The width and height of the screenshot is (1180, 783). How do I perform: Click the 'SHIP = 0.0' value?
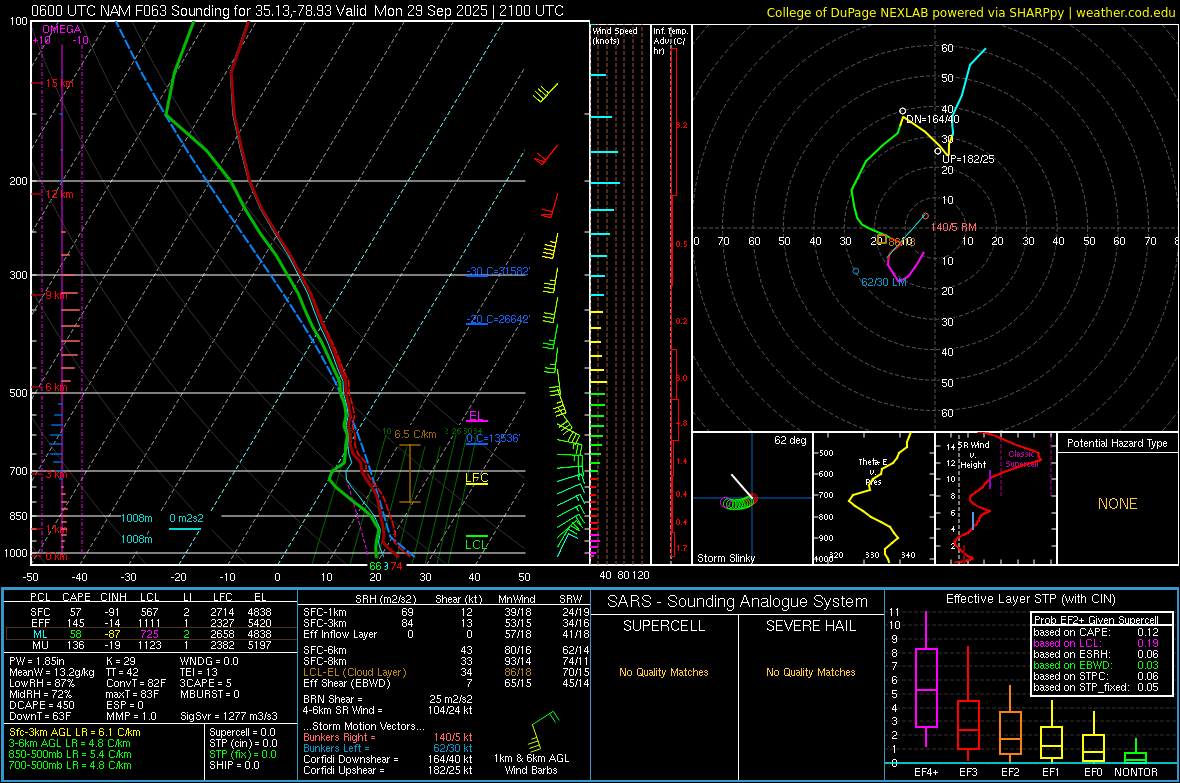(x=234, y=765)
